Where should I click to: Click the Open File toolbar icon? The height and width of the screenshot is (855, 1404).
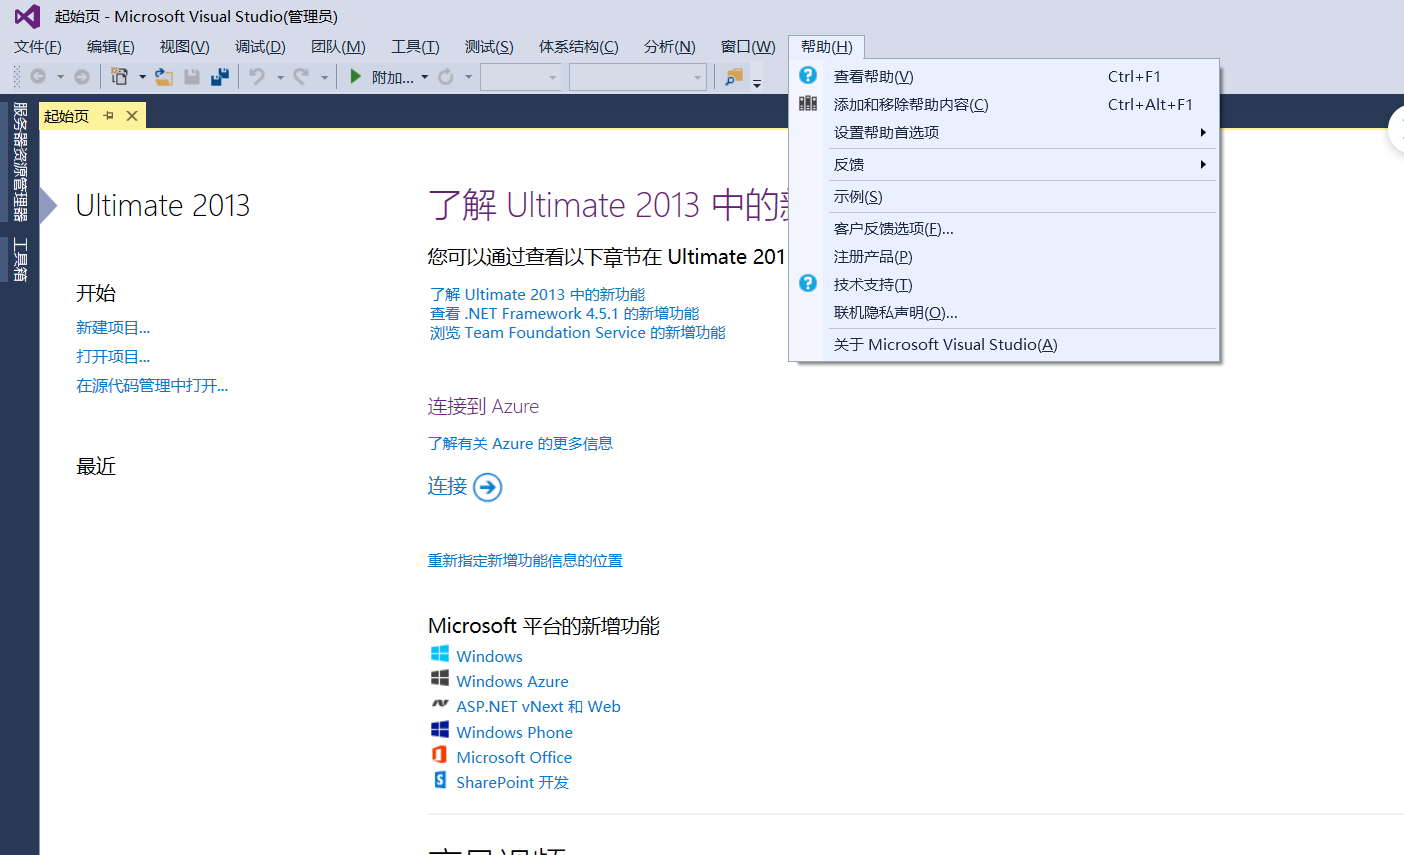pyautogui.click(x=164, y=76)
